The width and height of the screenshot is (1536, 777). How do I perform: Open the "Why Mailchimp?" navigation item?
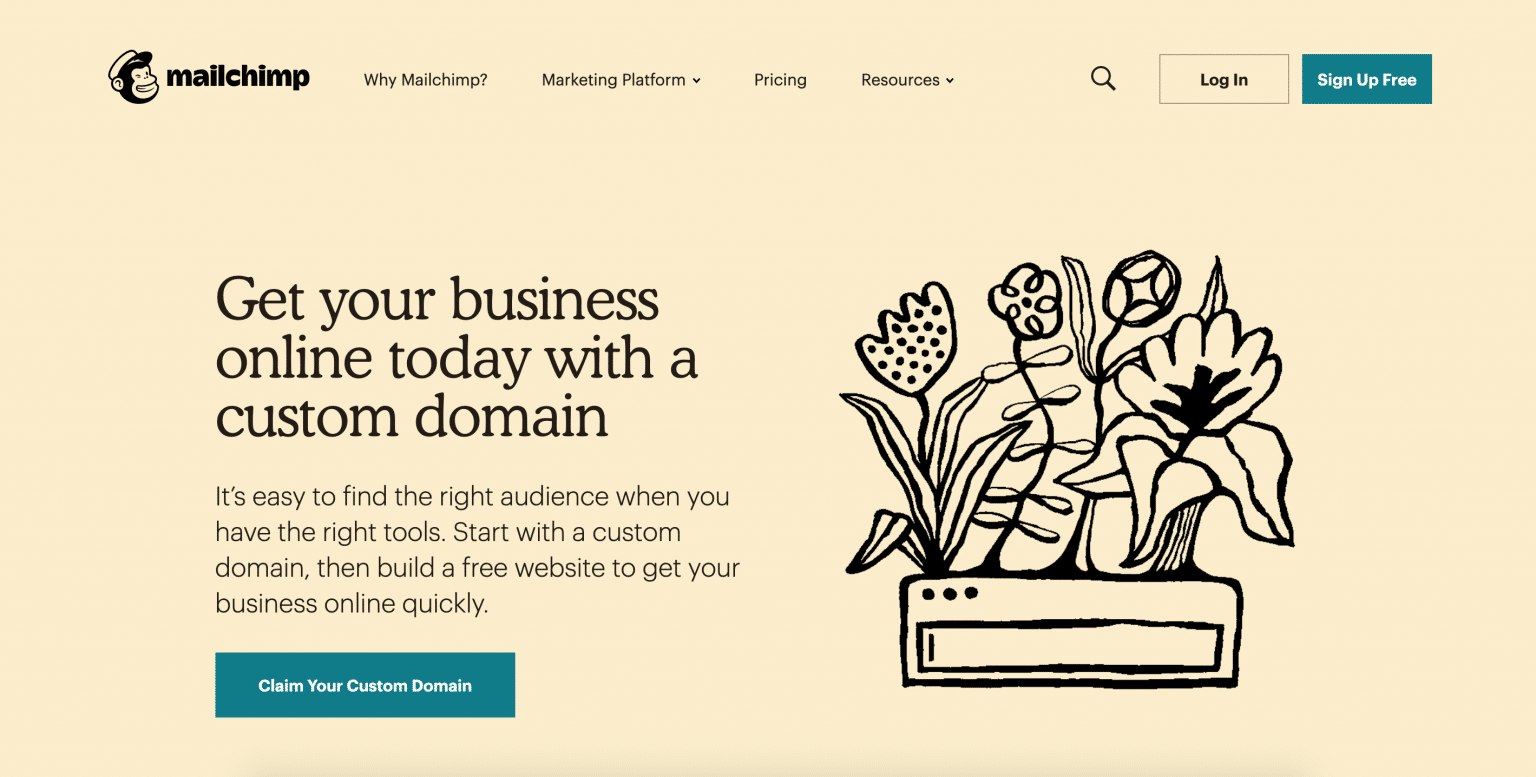point(425,79)
